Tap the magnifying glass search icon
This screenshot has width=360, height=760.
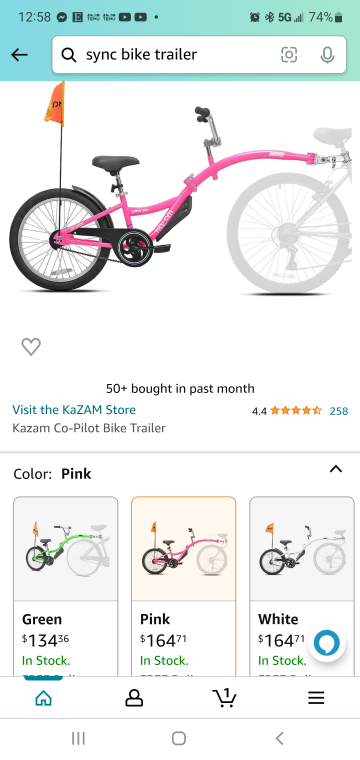tap(69, 55)
